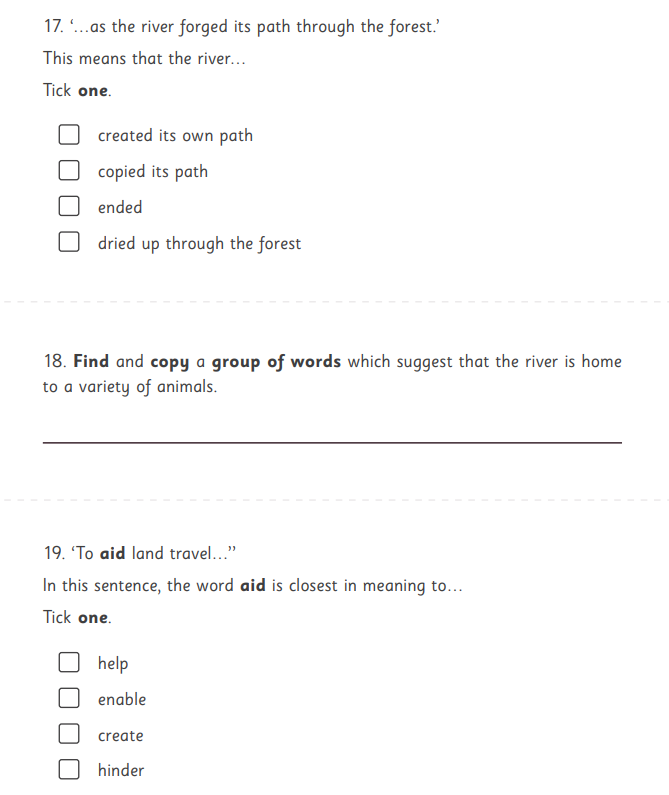Click 'dried up through the forest' text

[199, 243]
